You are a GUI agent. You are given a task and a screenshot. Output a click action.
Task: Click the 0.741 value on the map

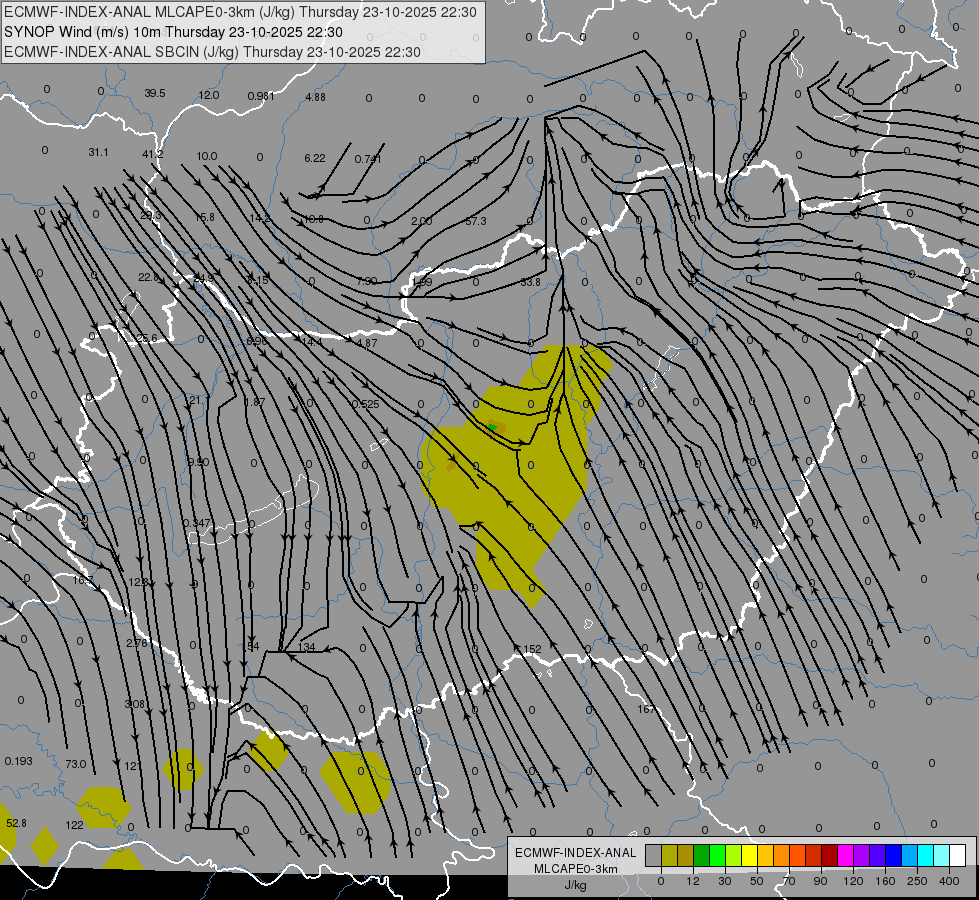click(x=368, y=159)
